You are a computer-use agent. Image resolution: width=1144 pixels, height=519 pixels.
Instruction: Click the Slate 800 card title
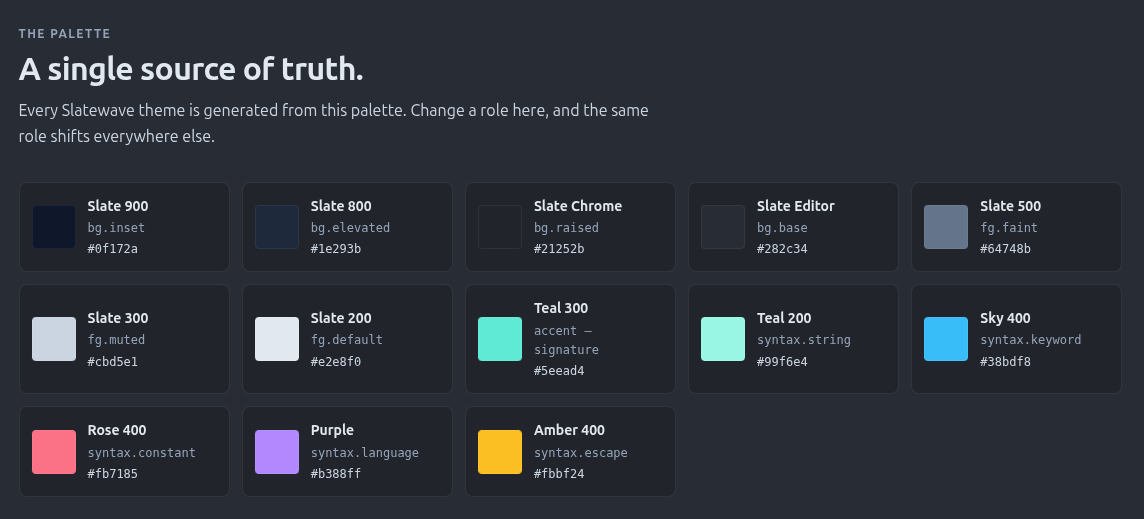341,207
